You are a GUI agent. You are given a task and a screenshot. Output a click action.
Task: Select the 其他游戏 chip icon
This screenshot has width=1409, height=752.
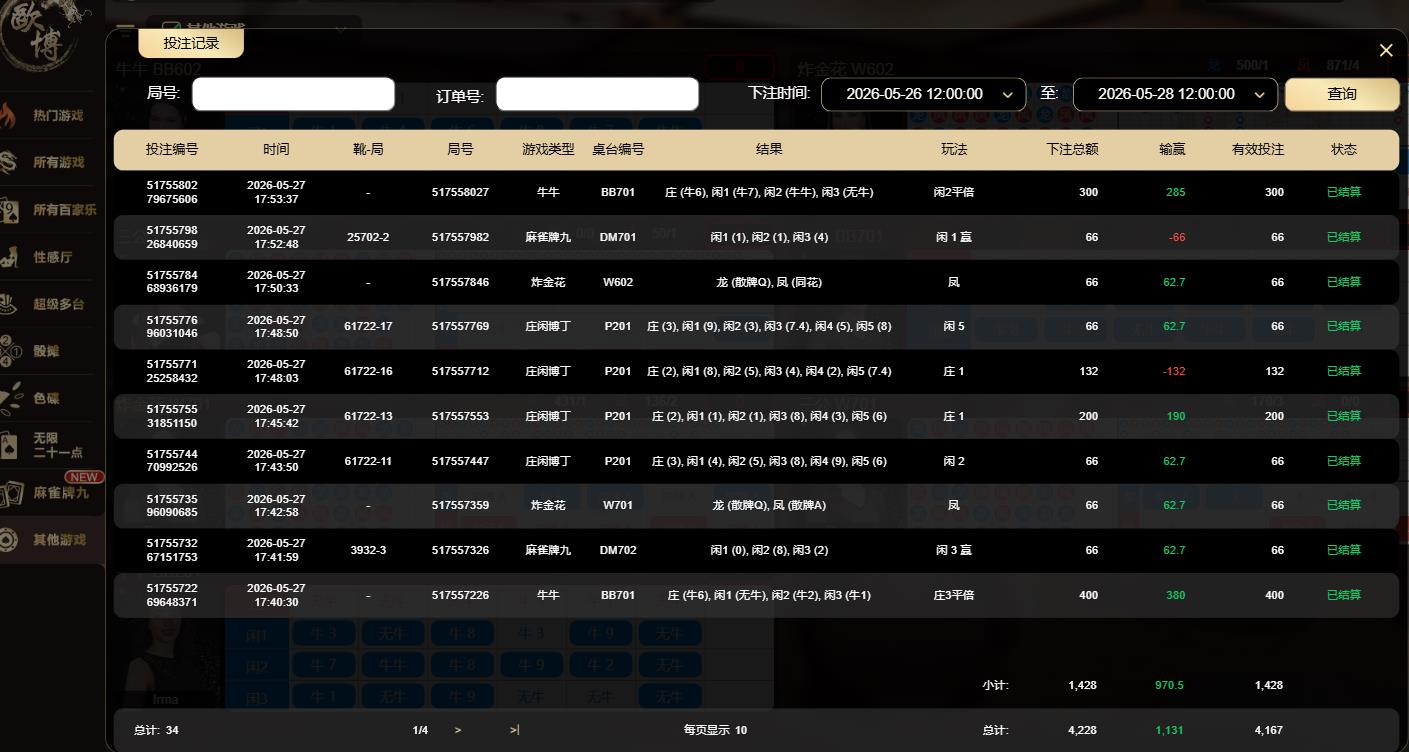(9, 540)
